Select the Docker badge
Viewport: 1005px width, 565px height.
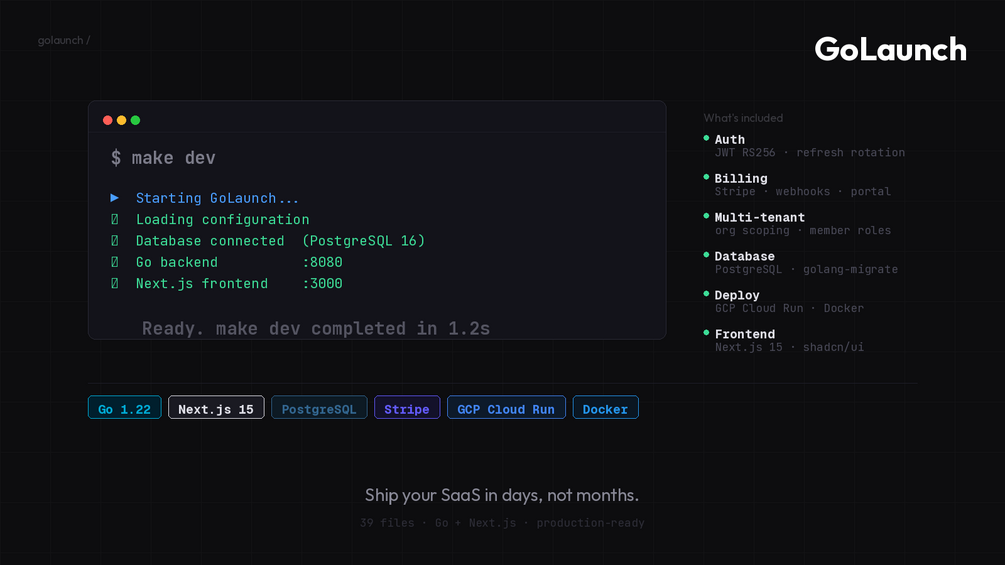pos(605,408)
